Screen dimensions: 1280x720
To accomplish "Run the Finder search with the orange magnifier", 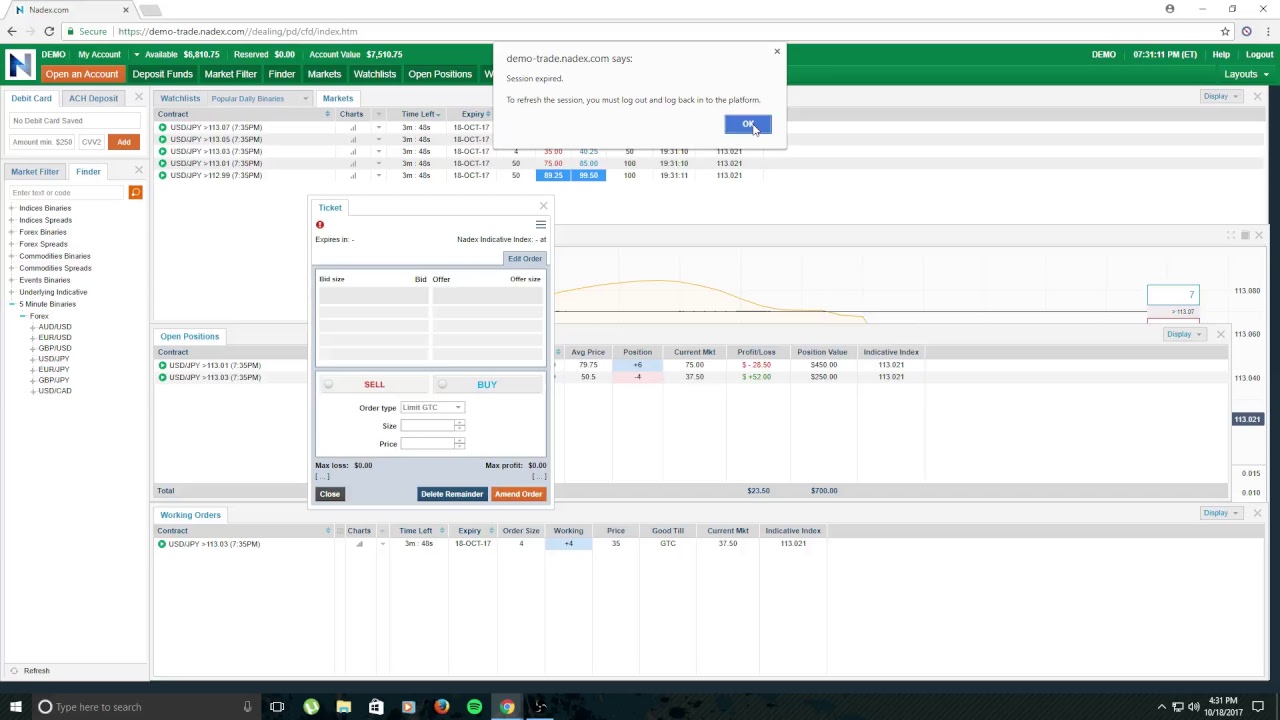I will (135, 192).
